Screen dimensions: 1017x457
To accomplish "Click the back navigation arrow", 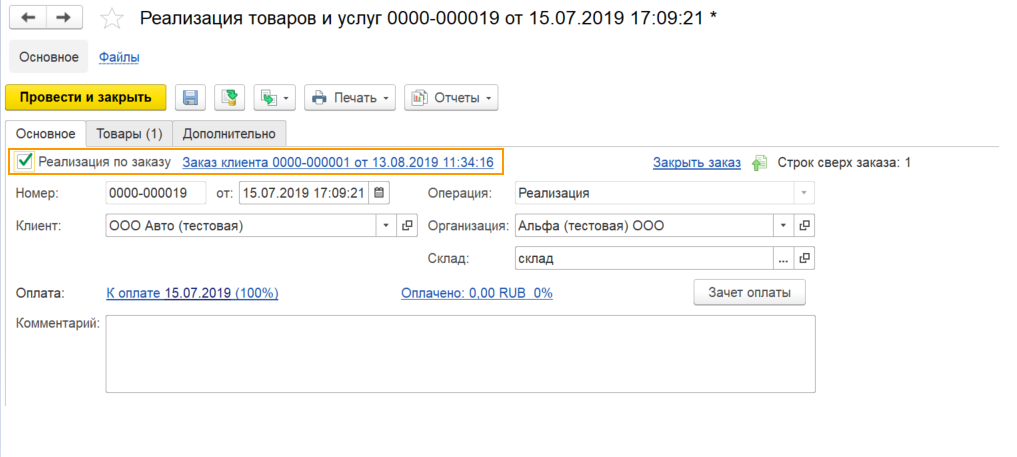I will coord(28,19).
